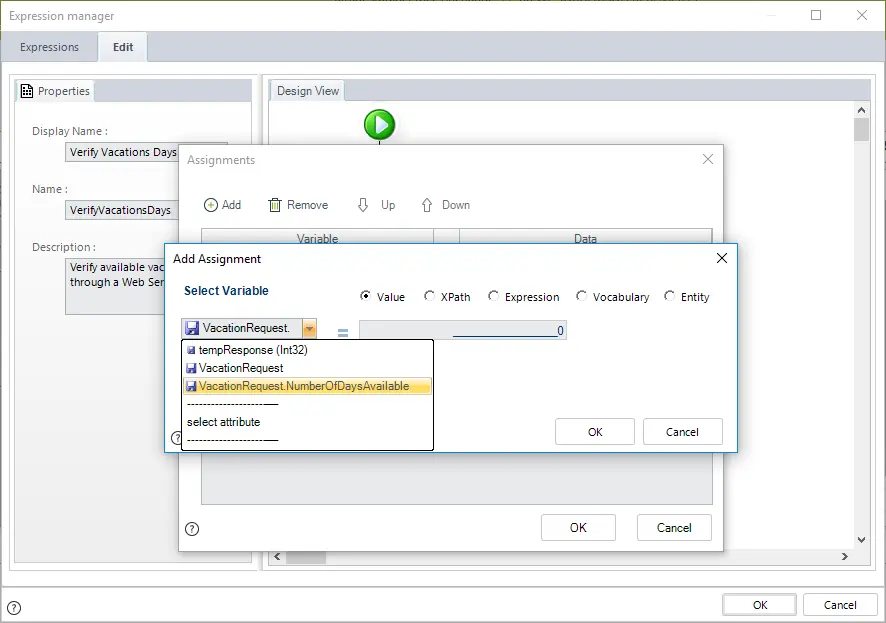Select the XPath radio button
886x623 pixels.
pos(429,296)
